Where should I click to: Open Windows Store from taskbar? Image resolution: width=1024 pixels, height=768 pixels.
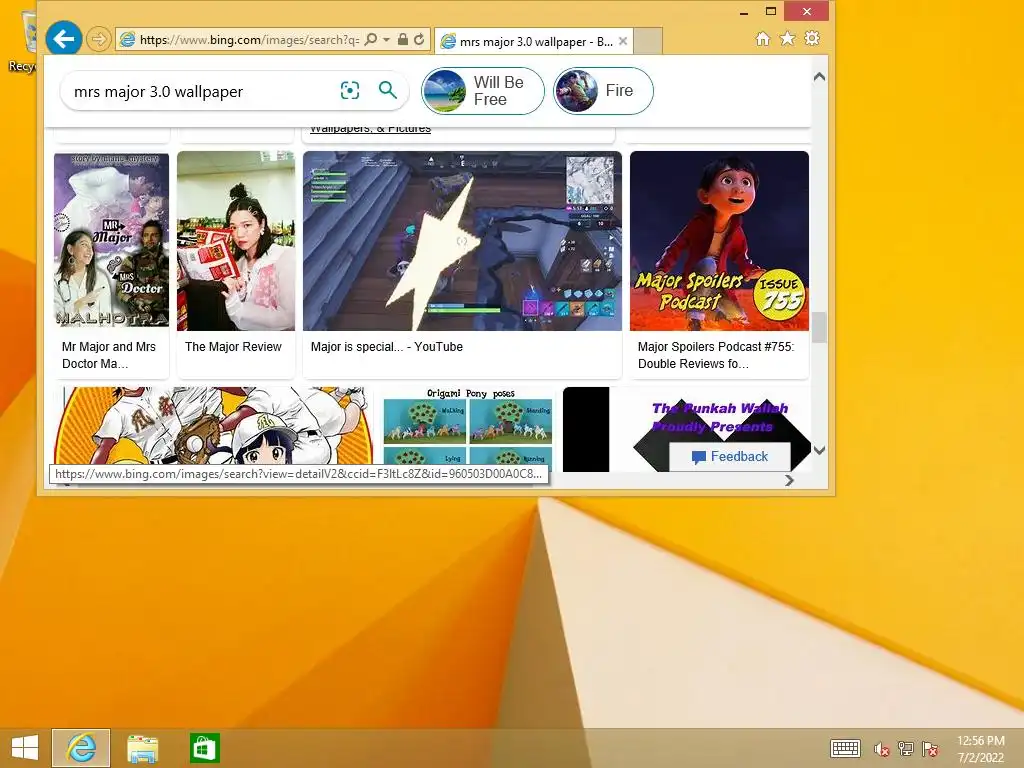pos(204,748)
